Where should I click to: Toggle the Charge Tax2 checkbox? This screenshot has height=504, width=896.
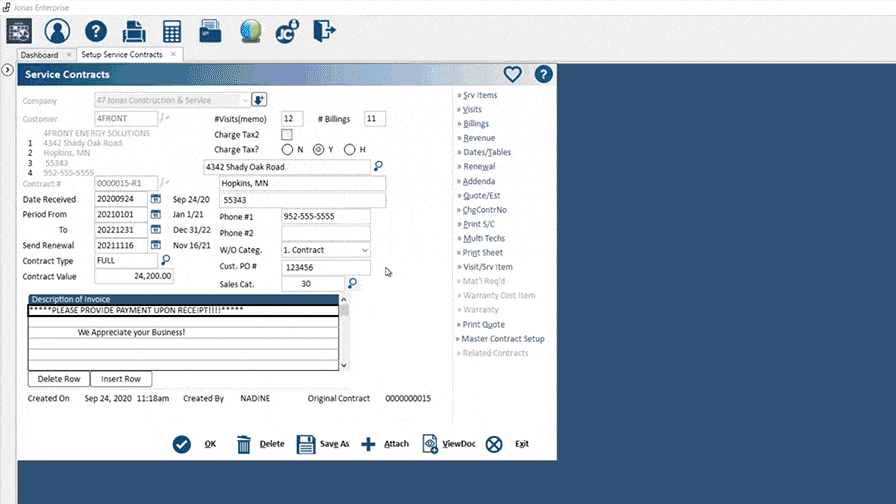tap(287, 134)
